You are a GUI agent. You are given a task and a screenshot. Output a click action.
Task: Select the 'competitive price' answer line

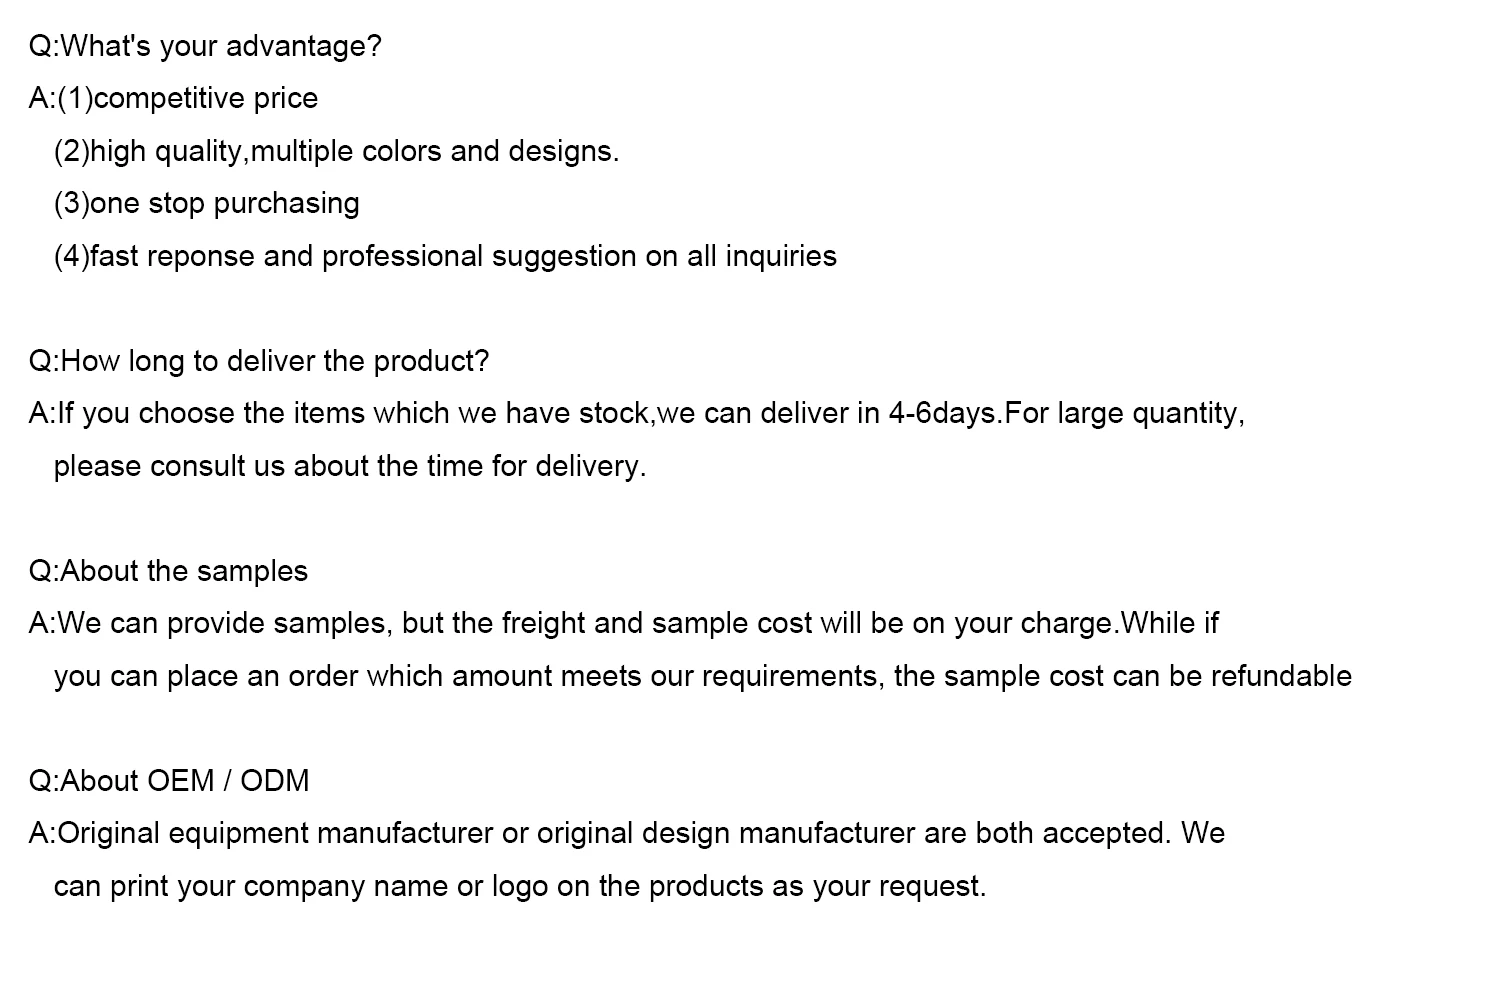pos(173,99)
